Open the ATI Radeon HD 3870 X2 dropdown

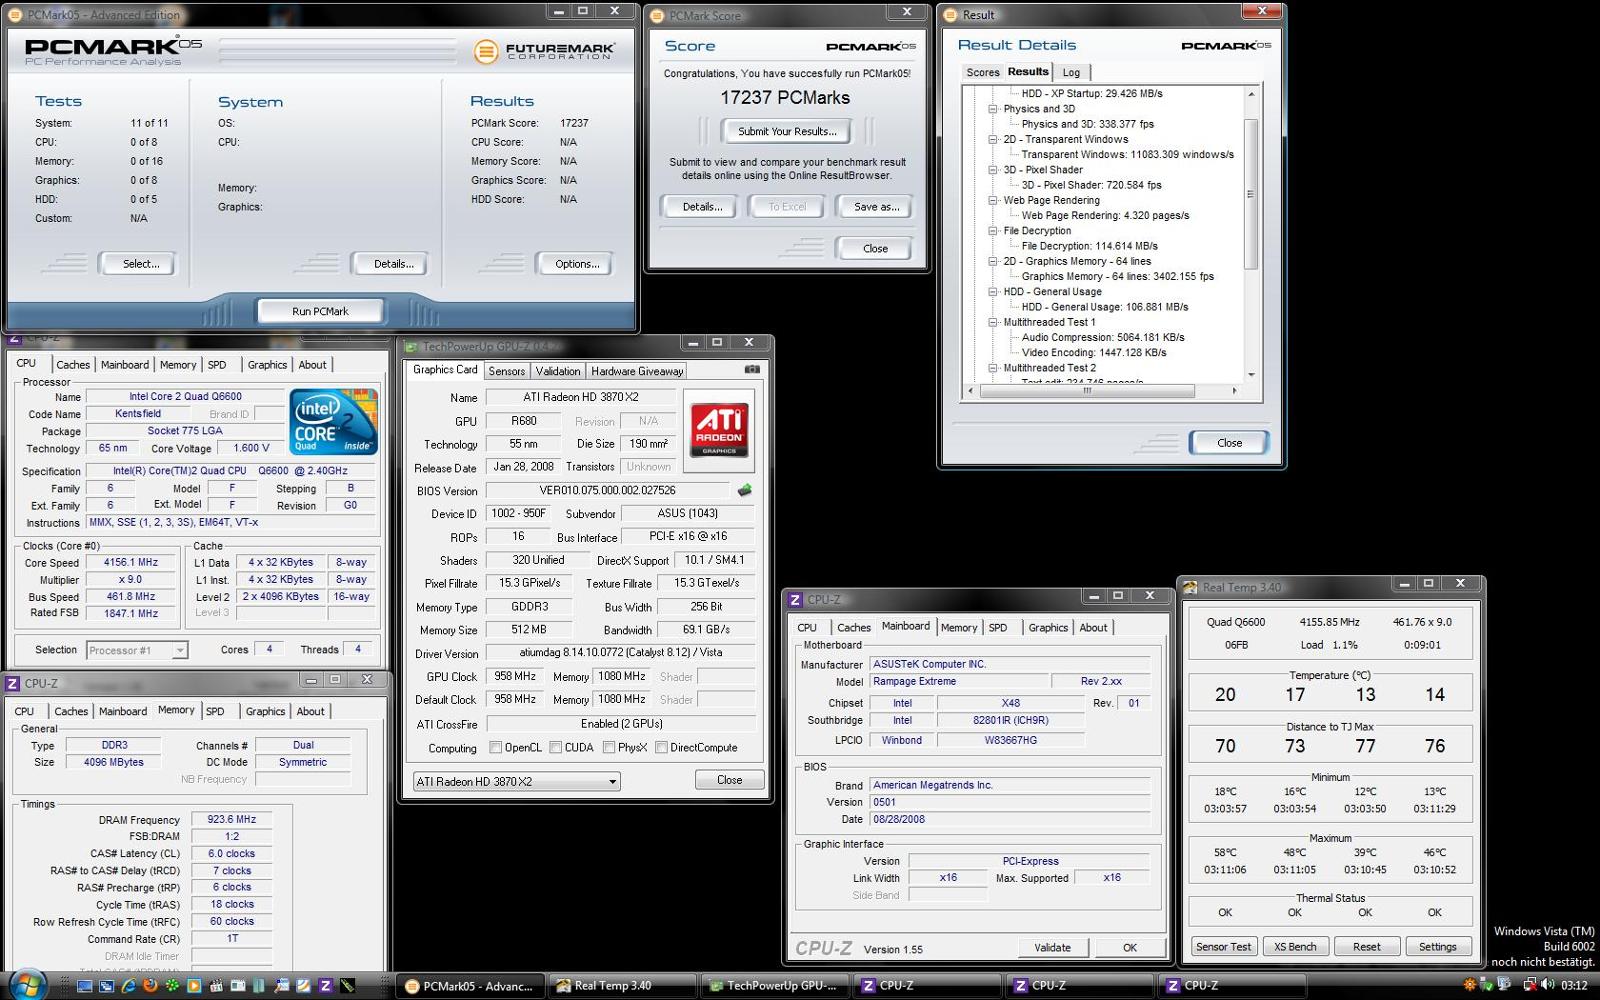(x=516, y=781)
